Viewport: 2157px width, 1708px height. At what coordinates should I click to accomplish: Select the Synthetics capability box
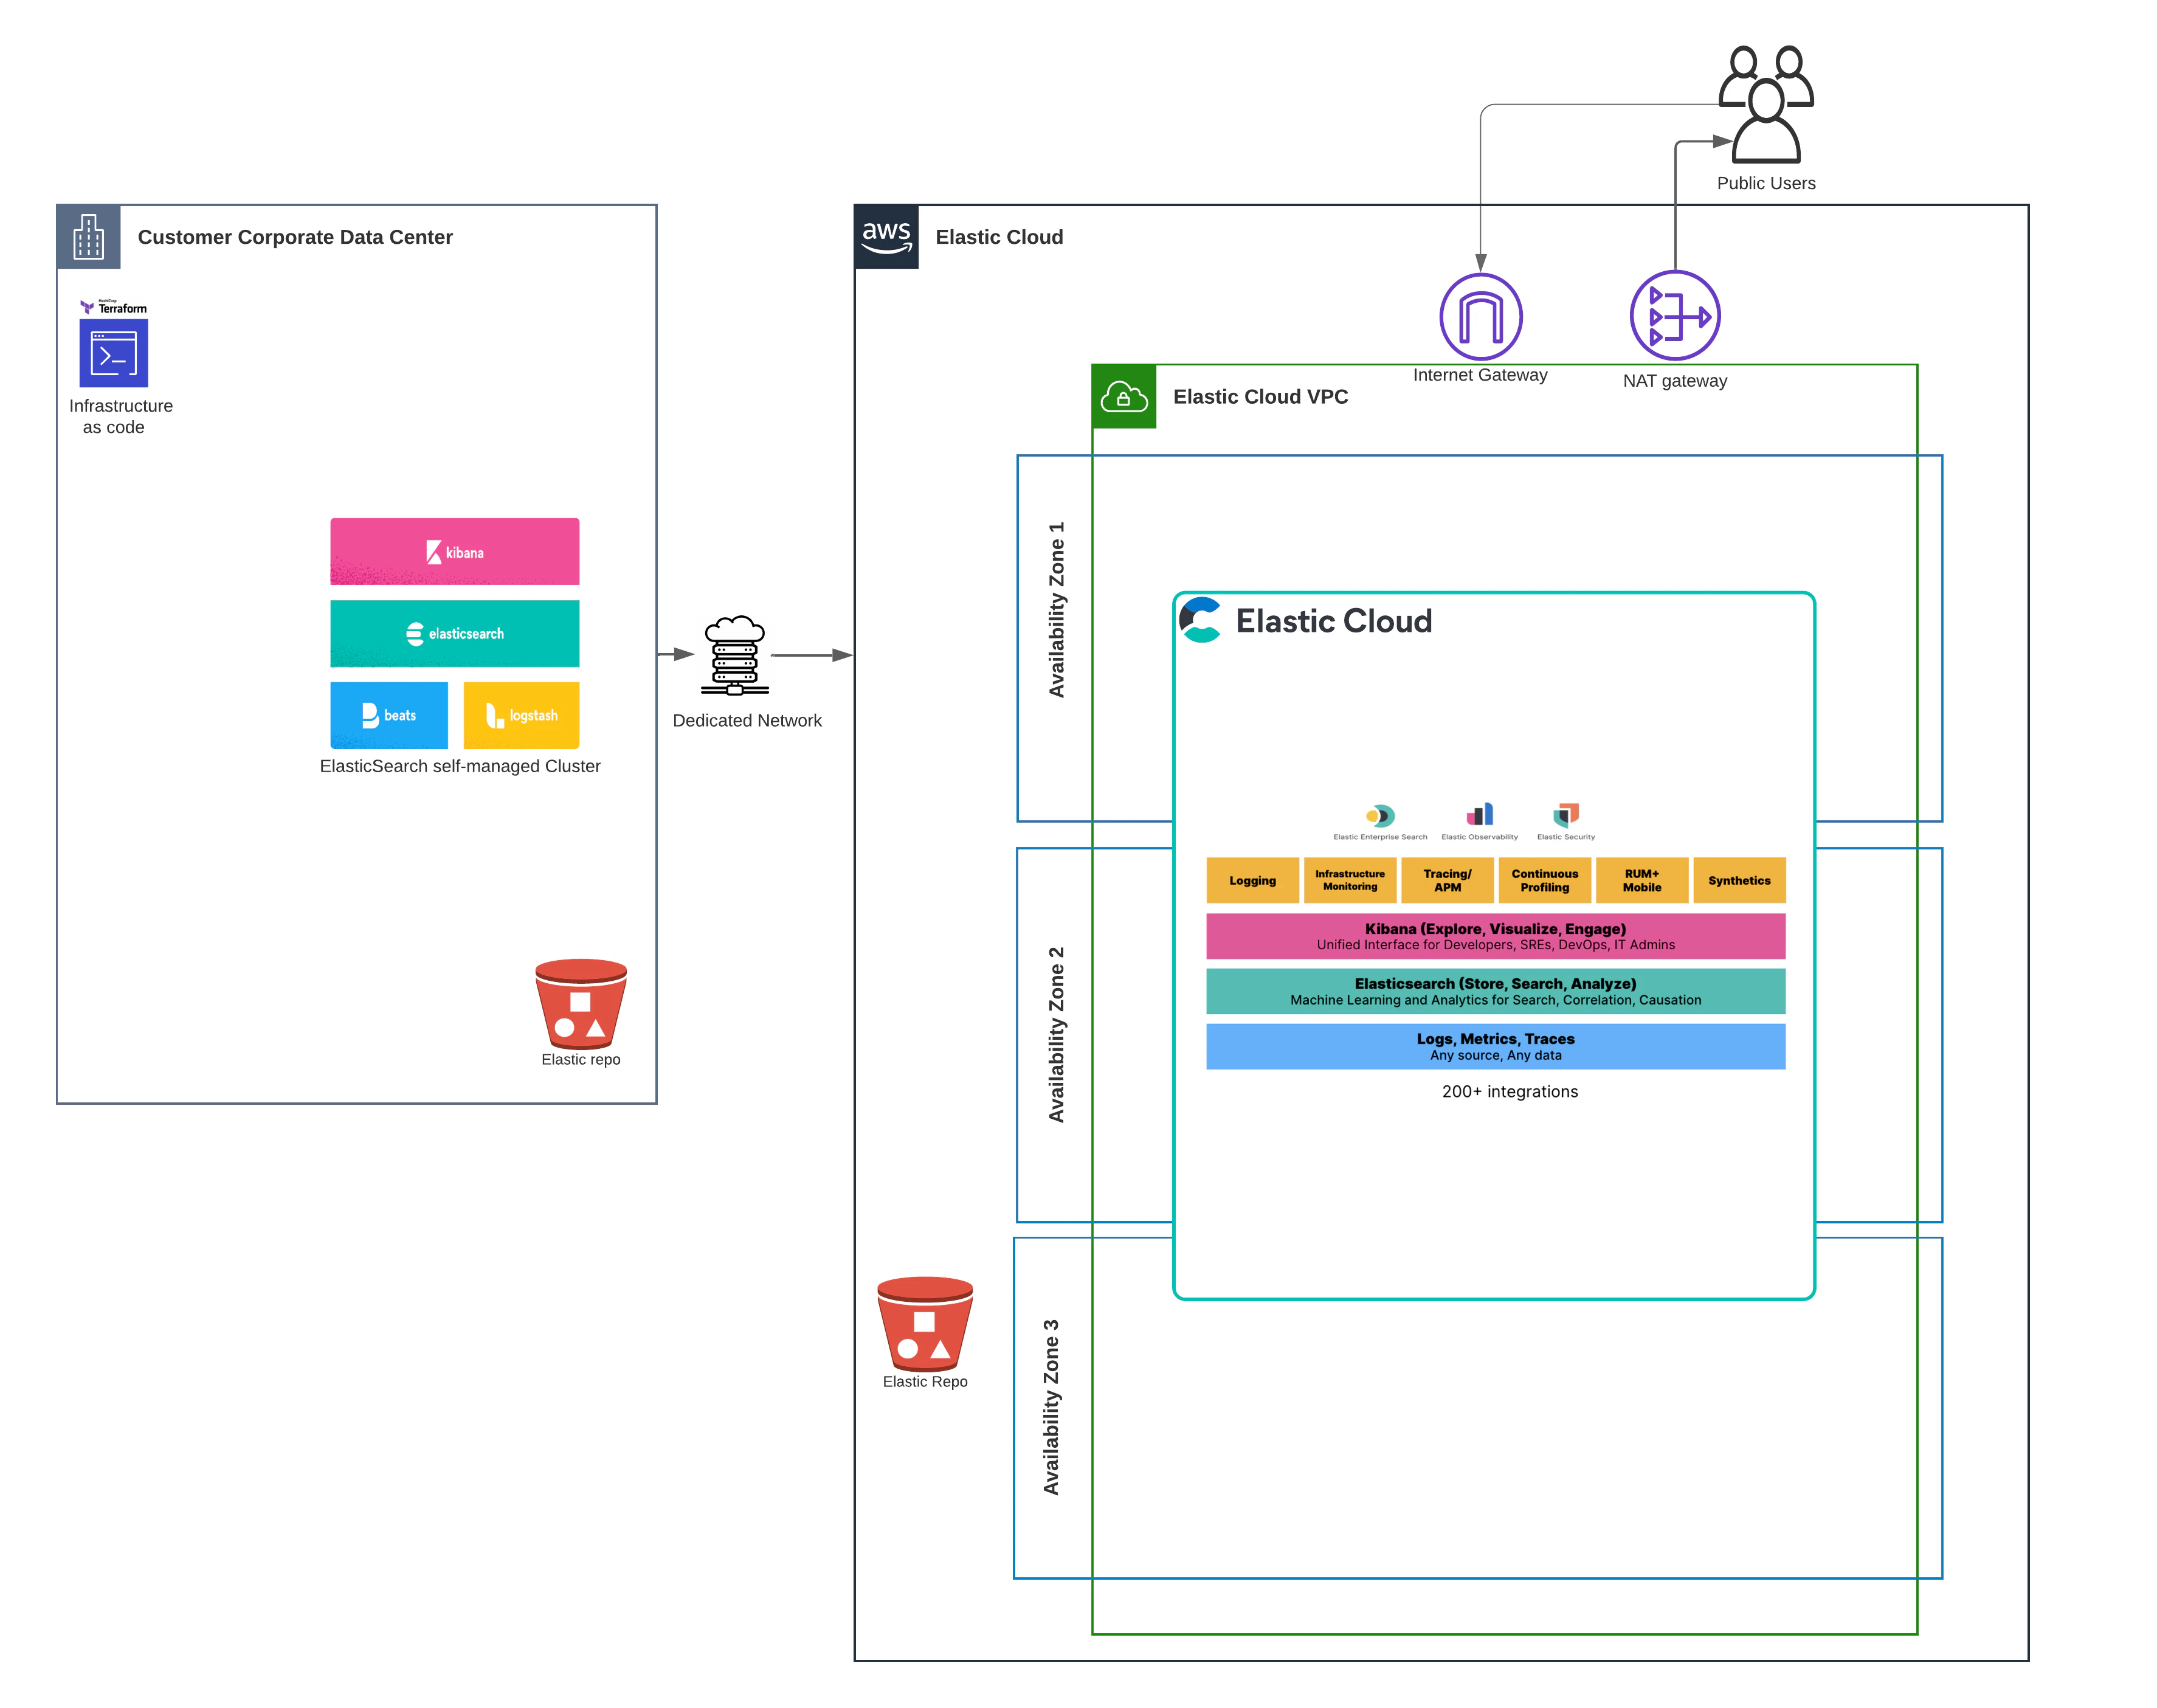[x=1738, y=880]
